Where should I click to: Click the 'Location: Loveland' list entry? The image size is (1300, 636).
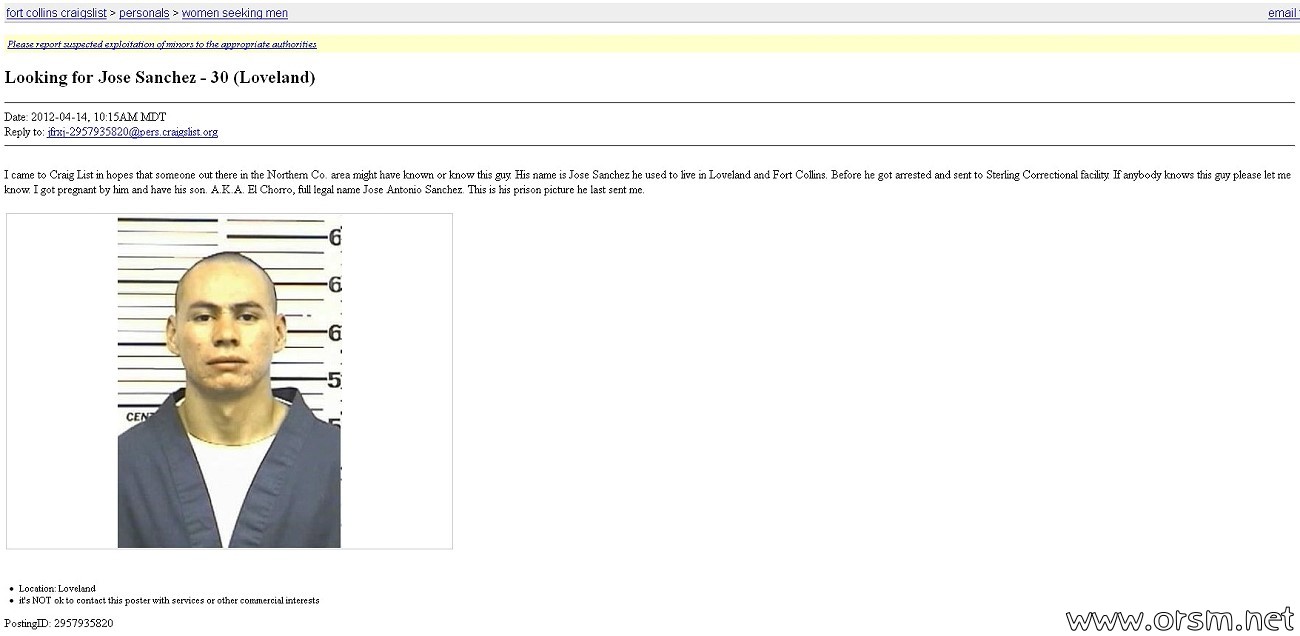(x=57, y=588)
